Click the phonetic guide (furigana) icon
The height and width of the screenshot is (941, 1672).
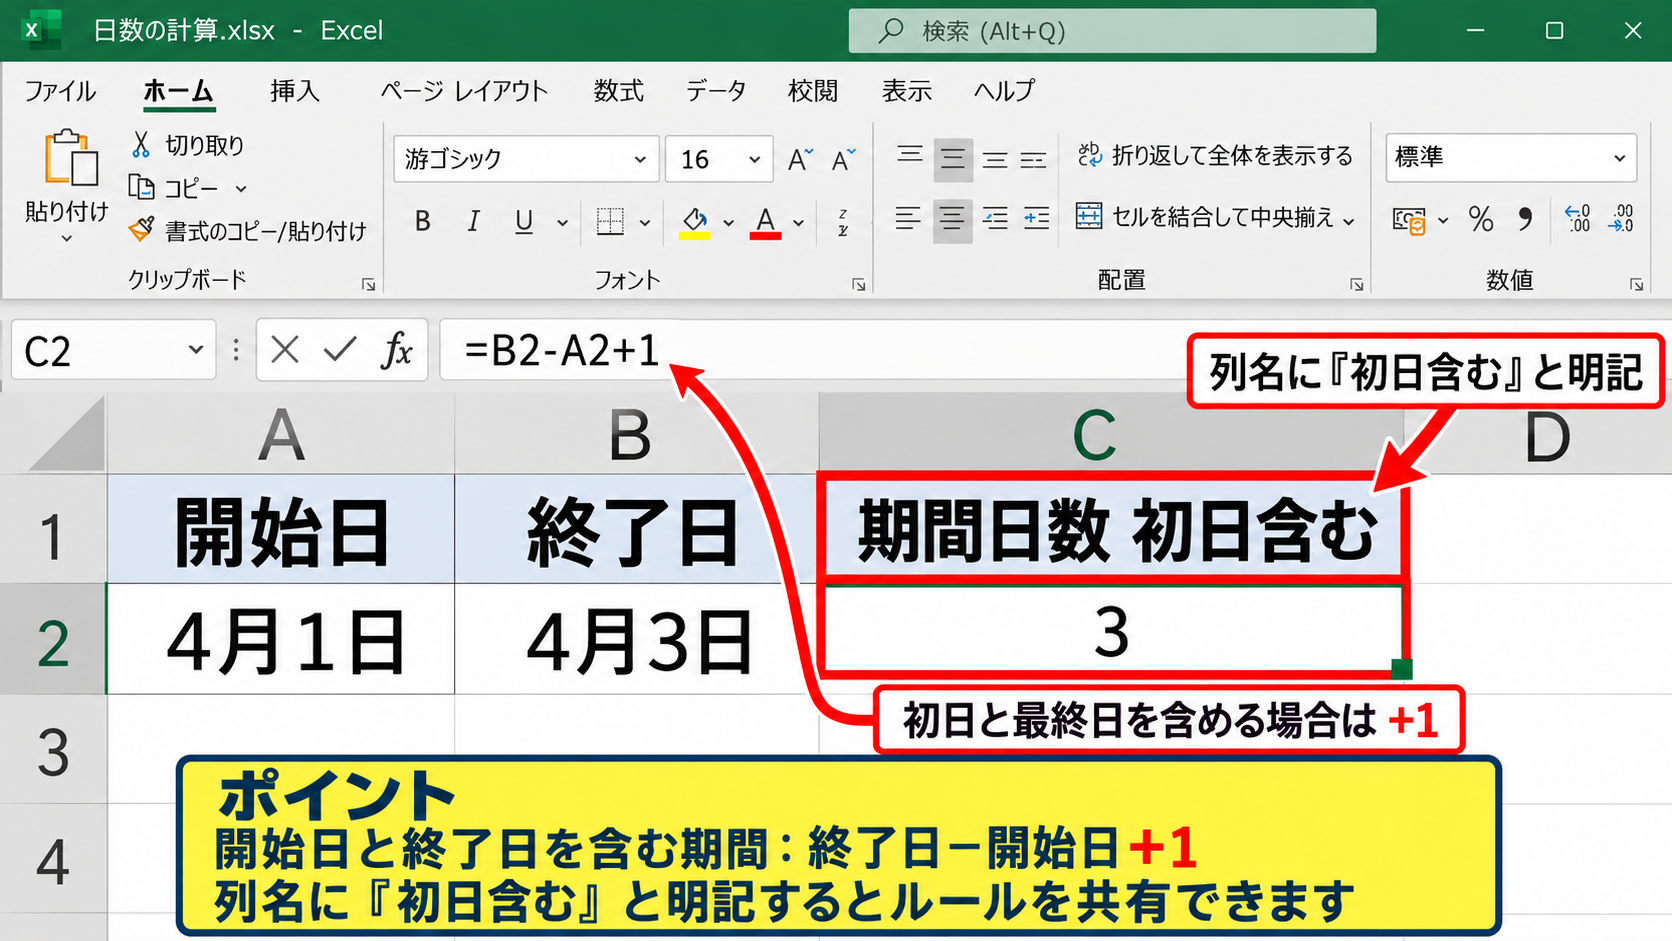843,222
